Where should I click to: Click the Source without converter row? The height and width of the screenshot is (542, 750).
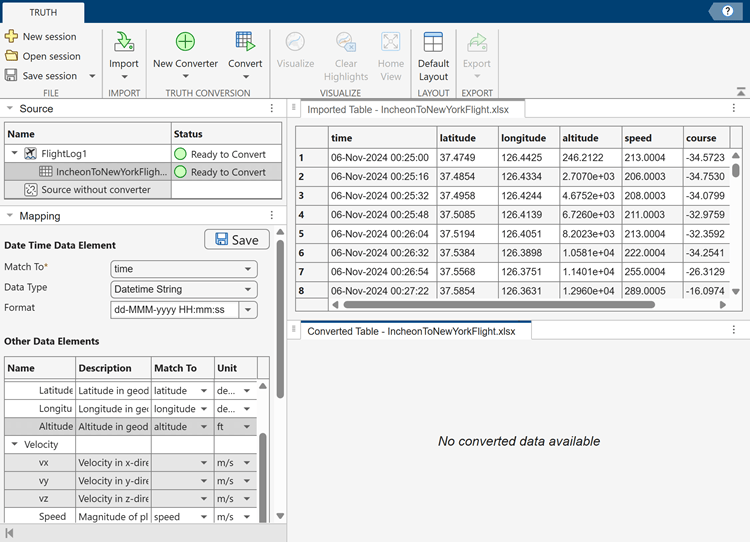tap(143, 190)
